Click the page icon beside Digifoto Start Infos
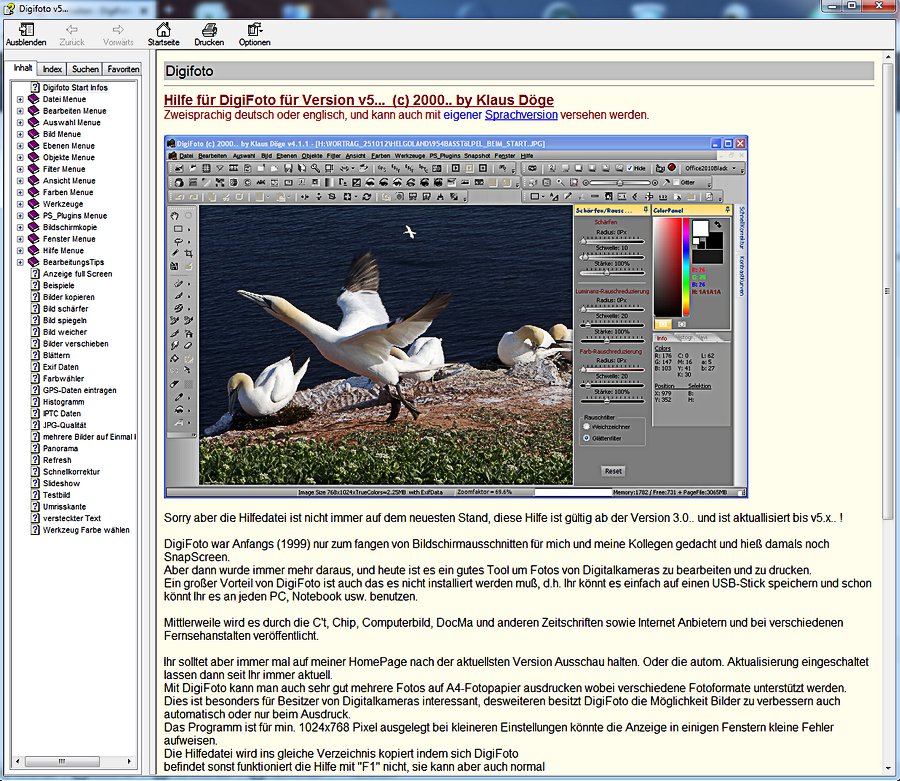 (33, 88)
